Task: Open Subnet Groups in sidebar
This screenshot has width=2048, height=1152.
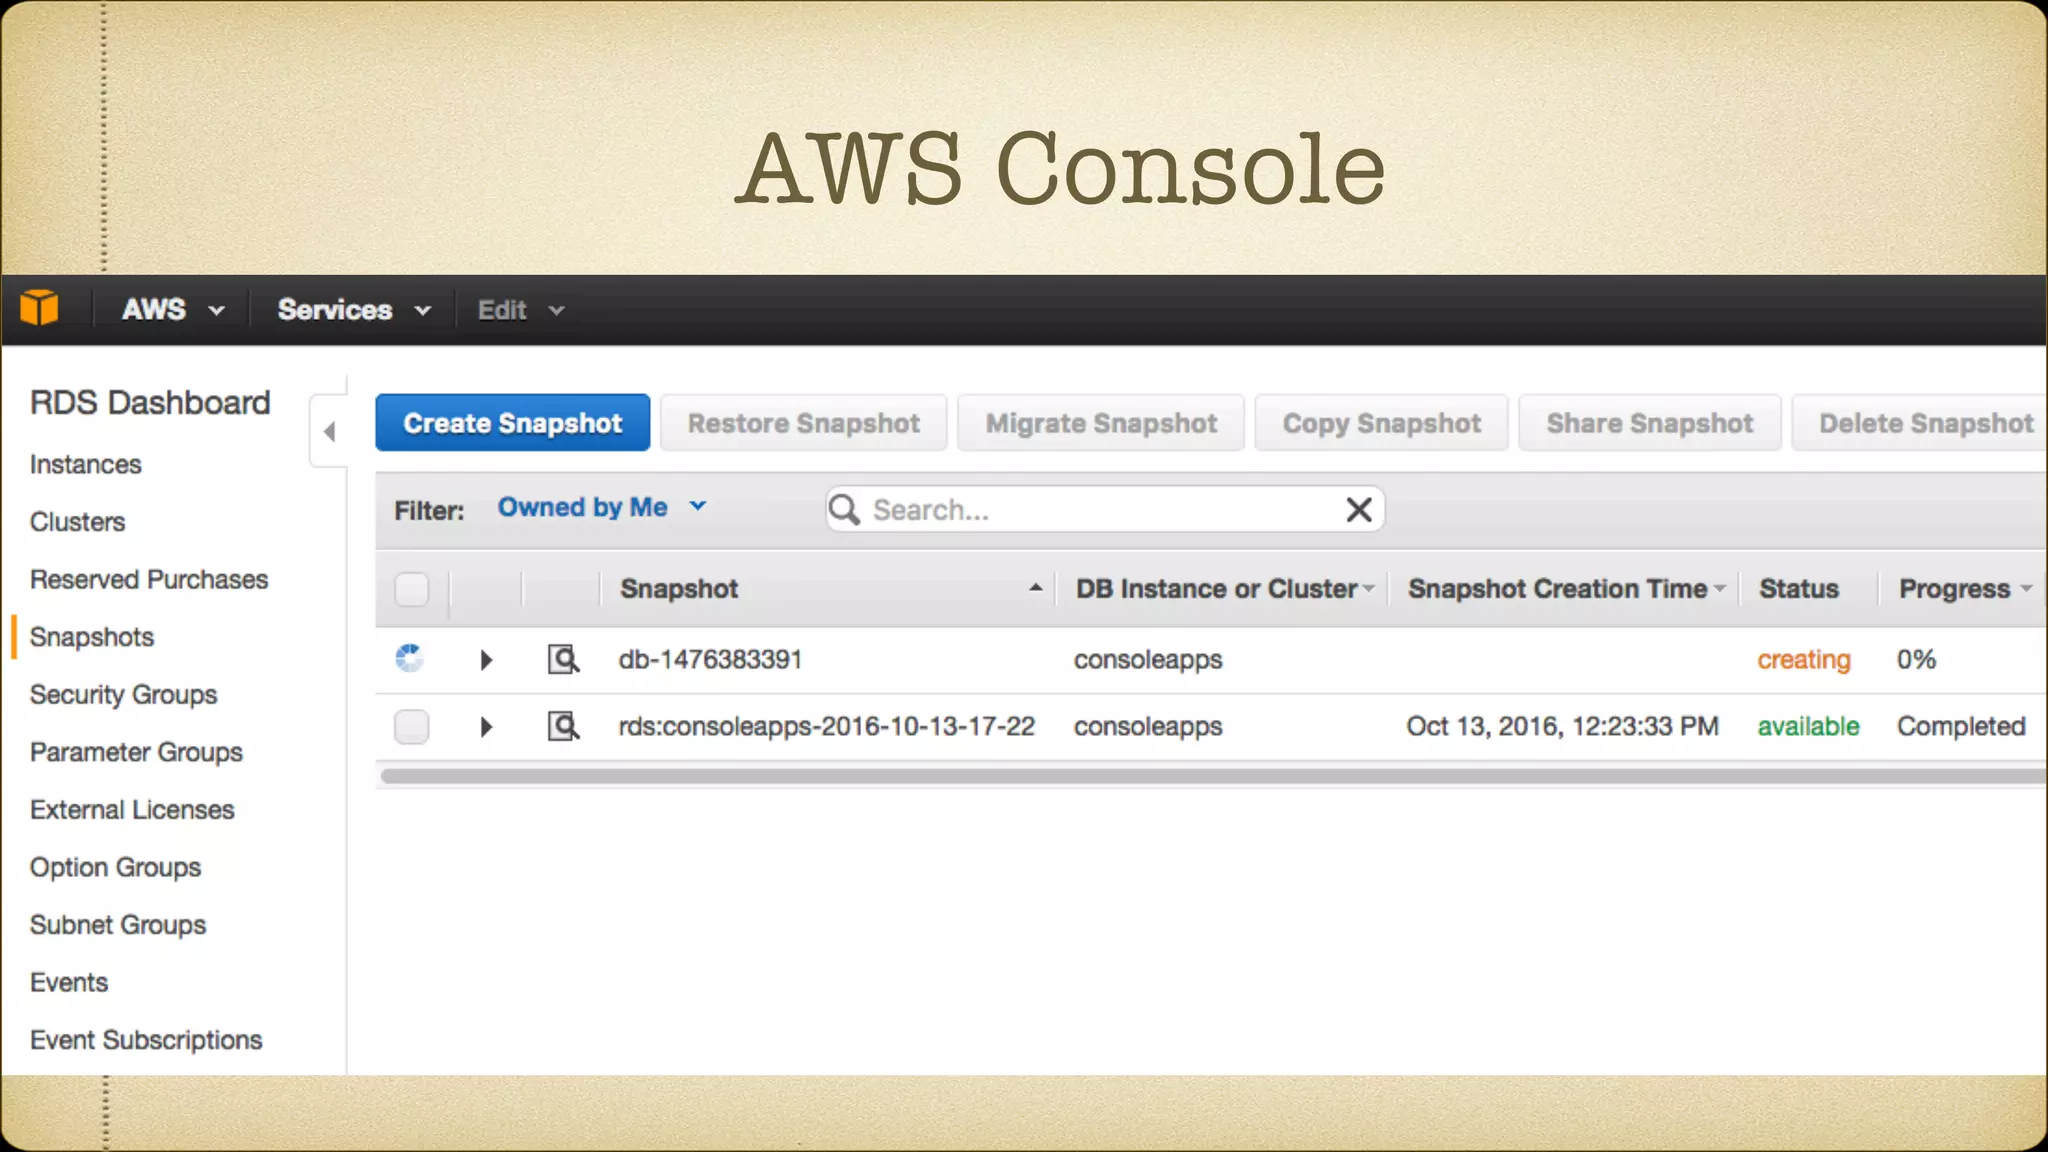Action: (x=118, y=925)
